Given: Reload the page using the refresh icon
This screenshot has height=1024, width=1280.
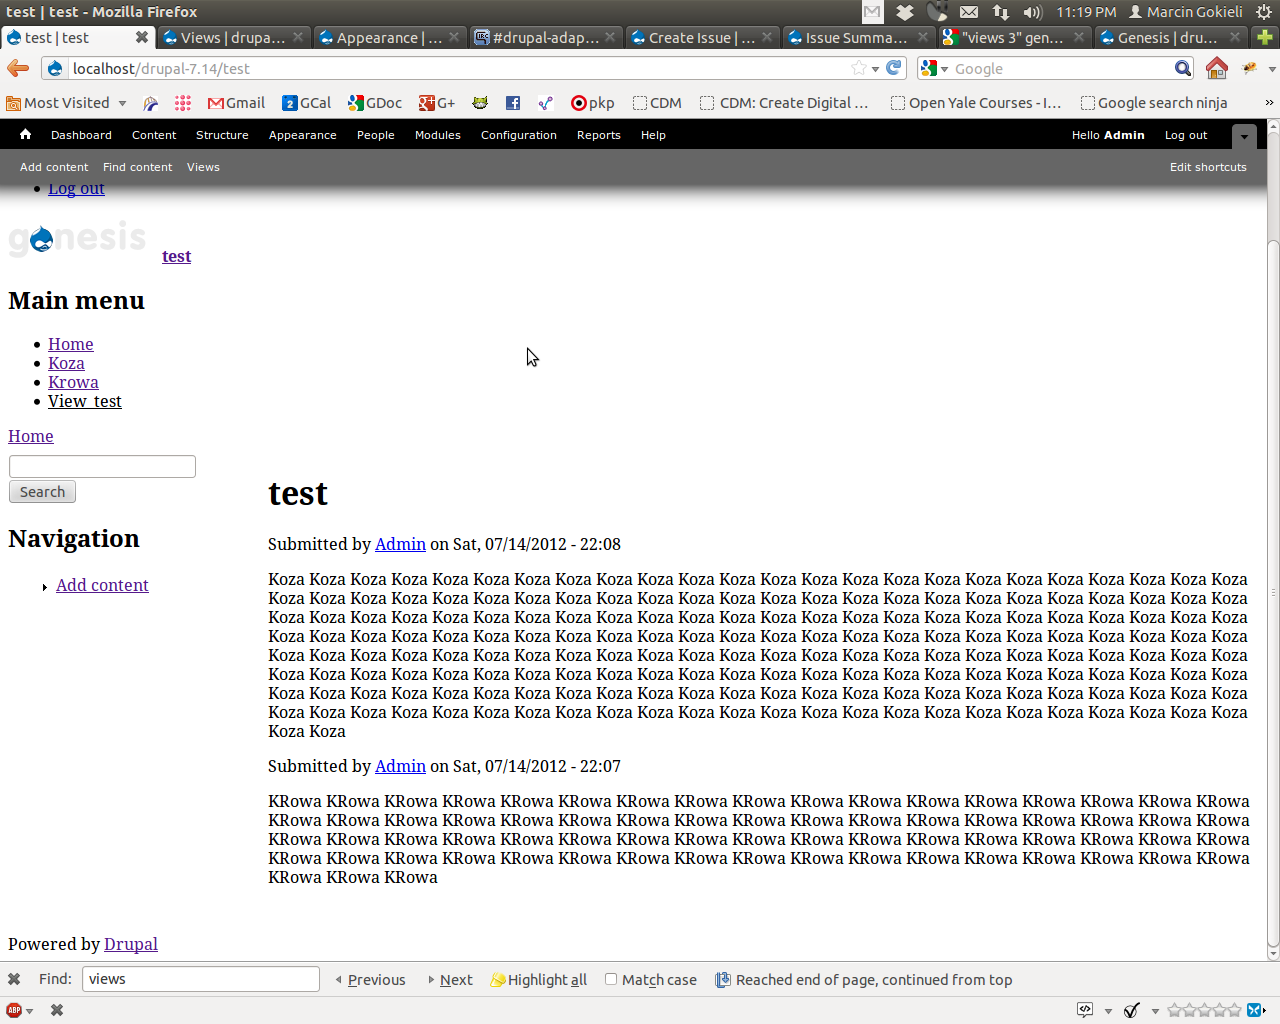Looking at the screenshot, I should click(x=894, y=68).
